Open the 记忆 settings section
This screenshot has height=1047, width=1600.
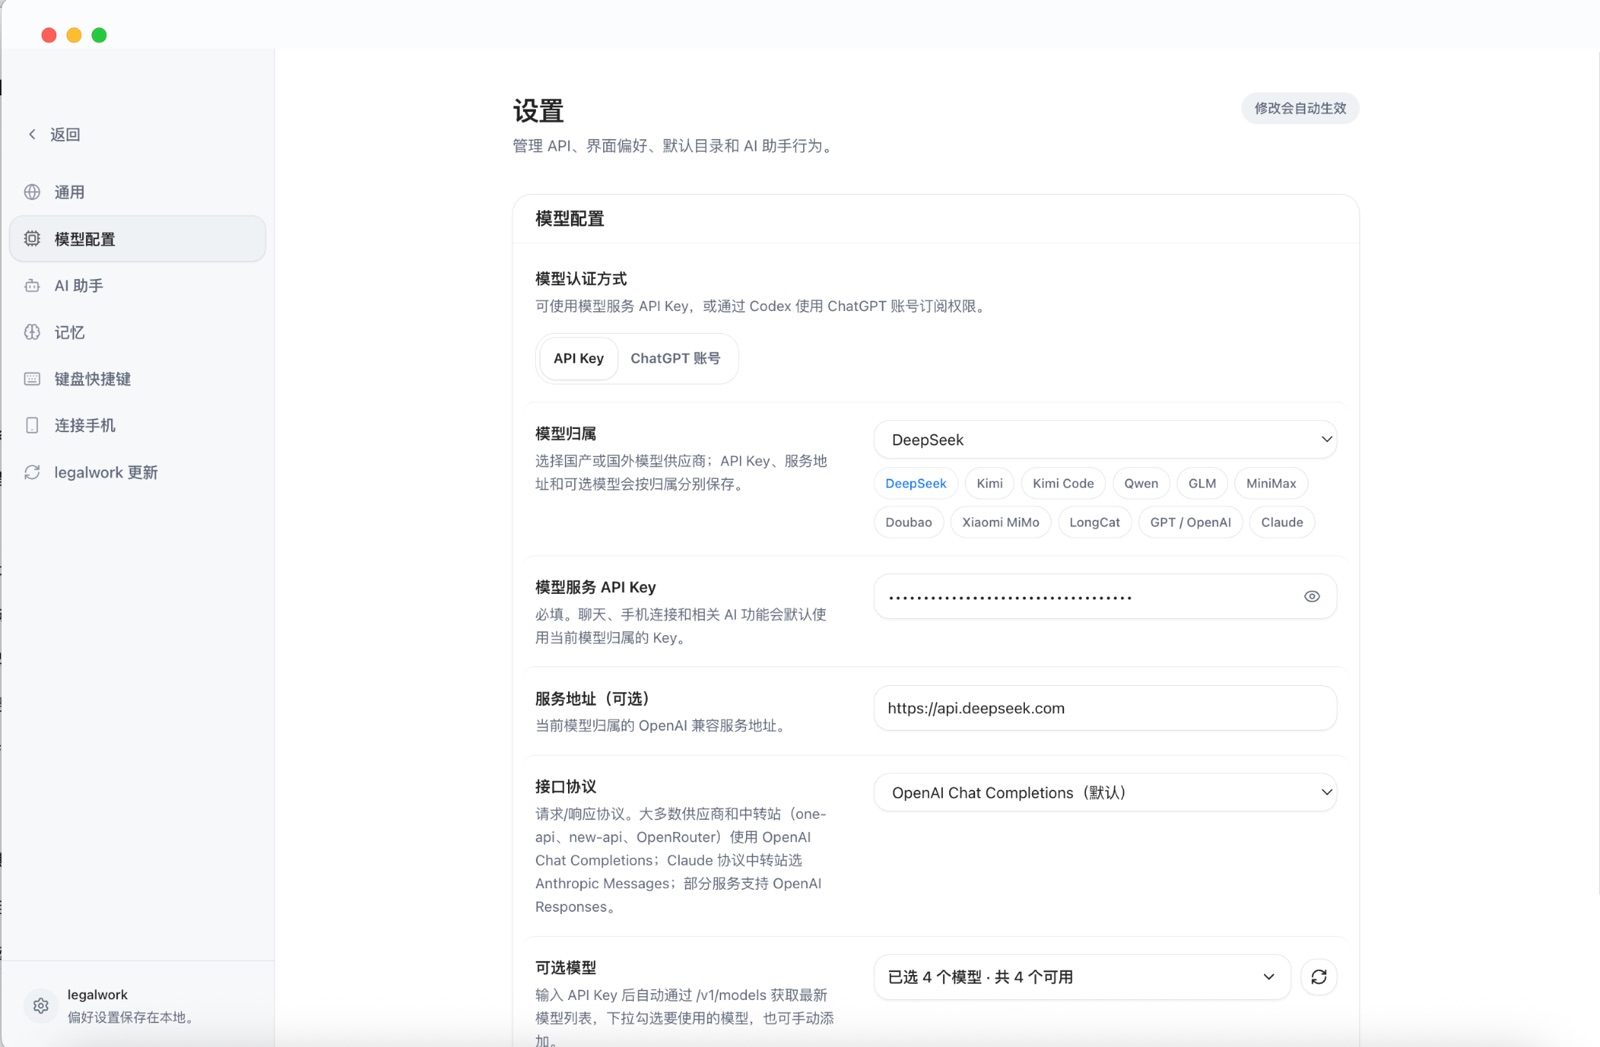coord(138,332)
